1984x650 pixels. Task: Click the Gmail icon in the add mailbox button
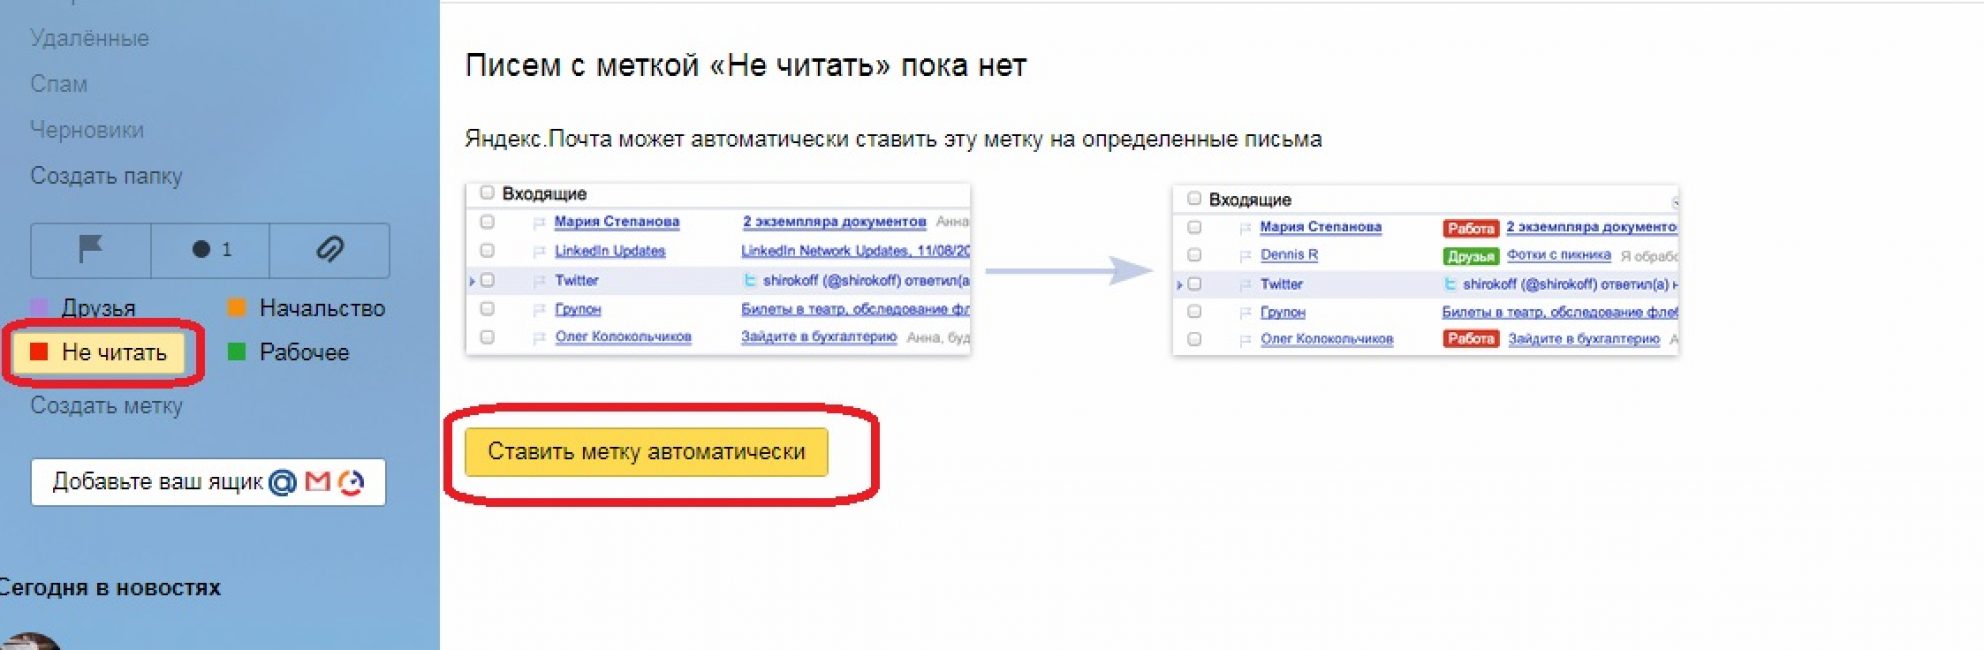click(318, 482)
